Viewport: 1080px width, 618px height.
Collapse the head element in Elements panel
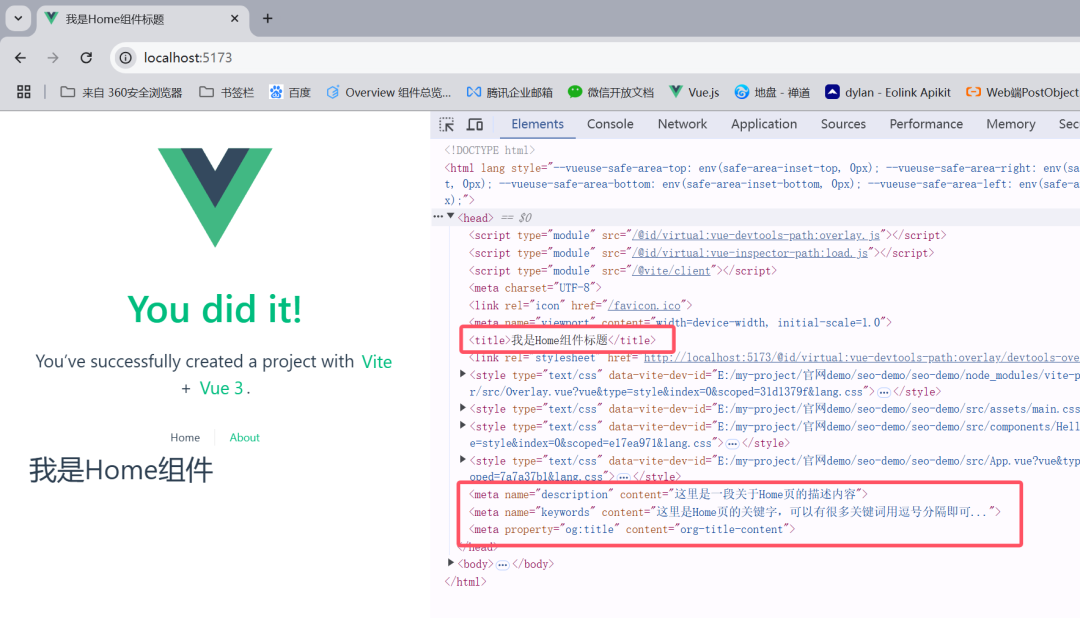450,216
